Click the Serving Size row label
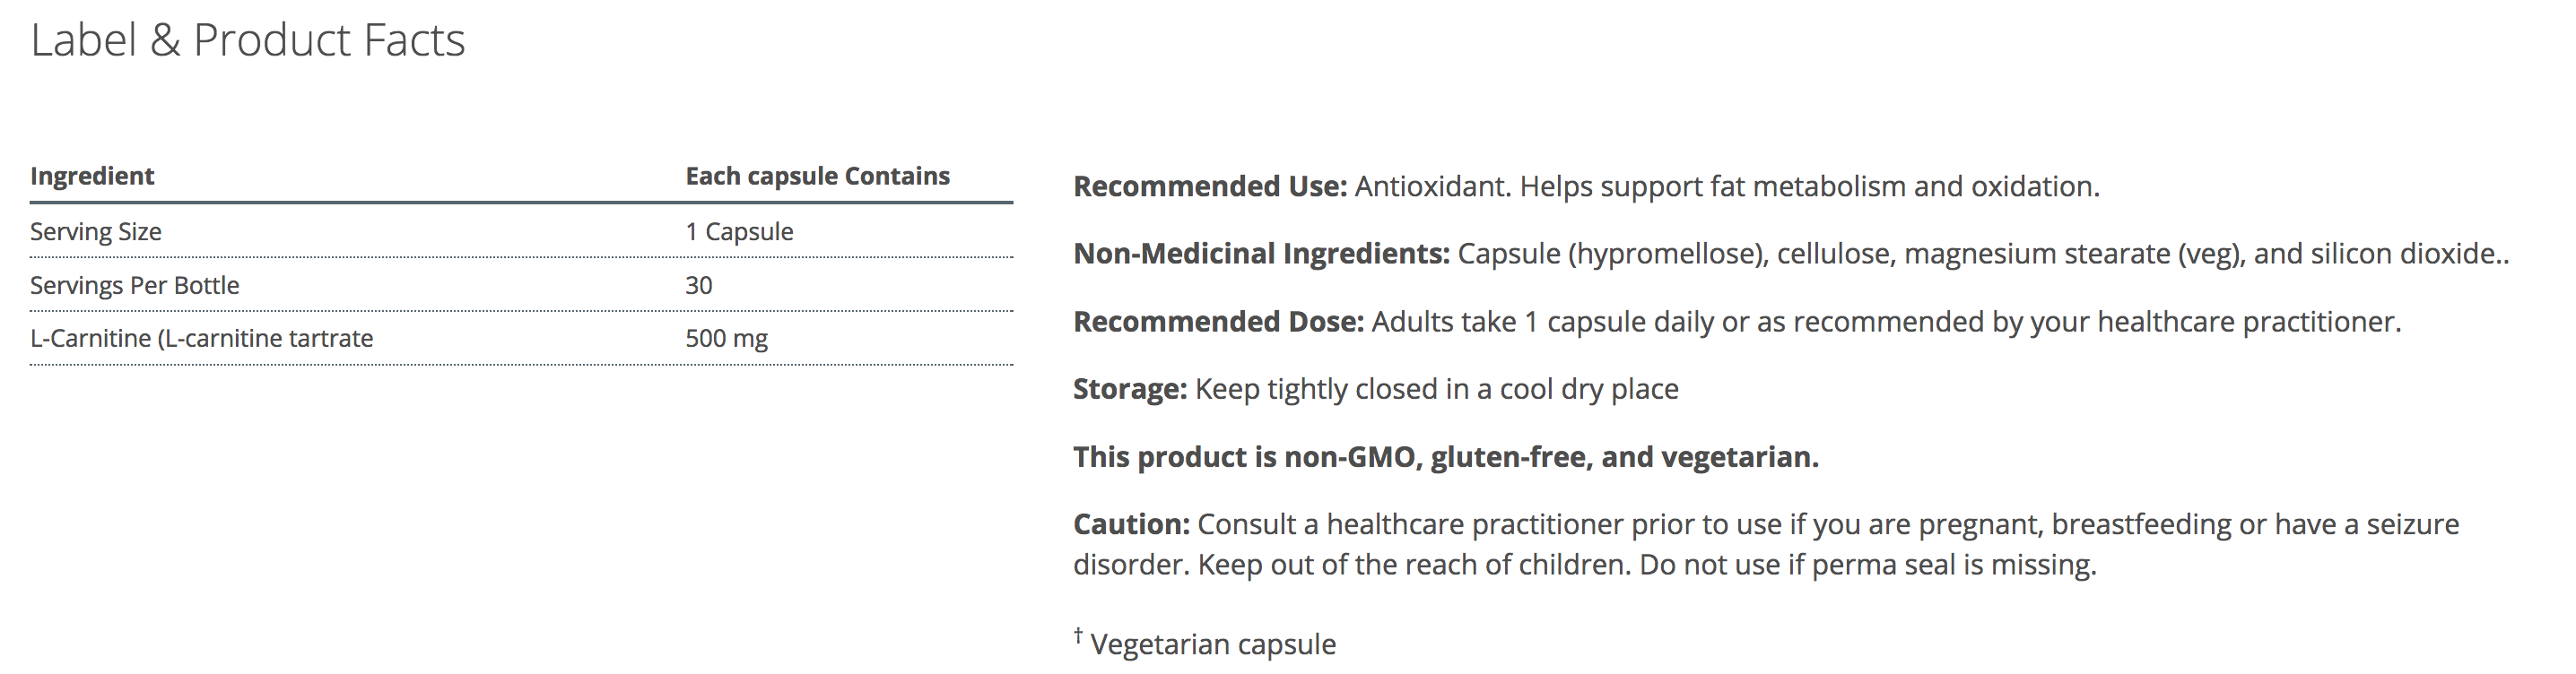The height and width of the screenshot is (674, 2576). (x=96, y=232)
